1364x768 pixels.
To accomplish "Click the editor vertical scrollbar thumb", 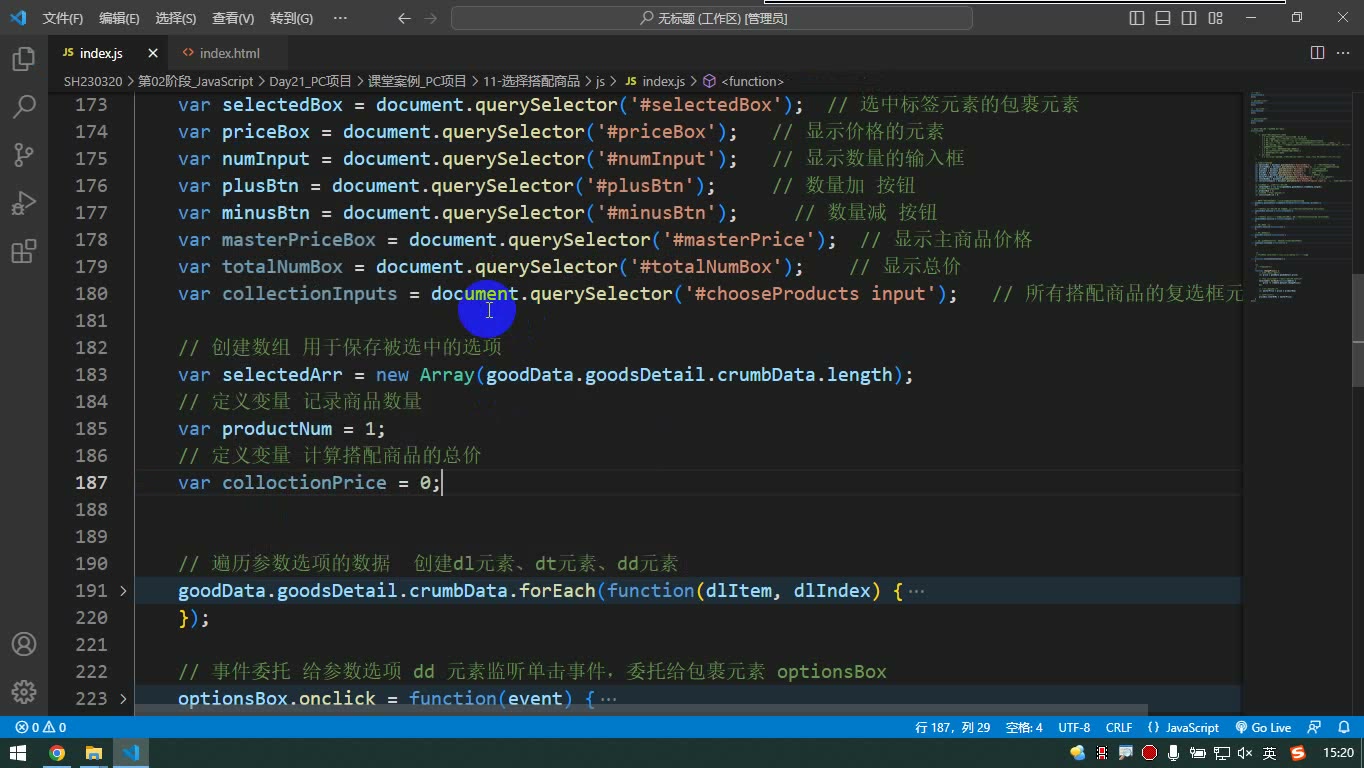I will [1357, 330].
